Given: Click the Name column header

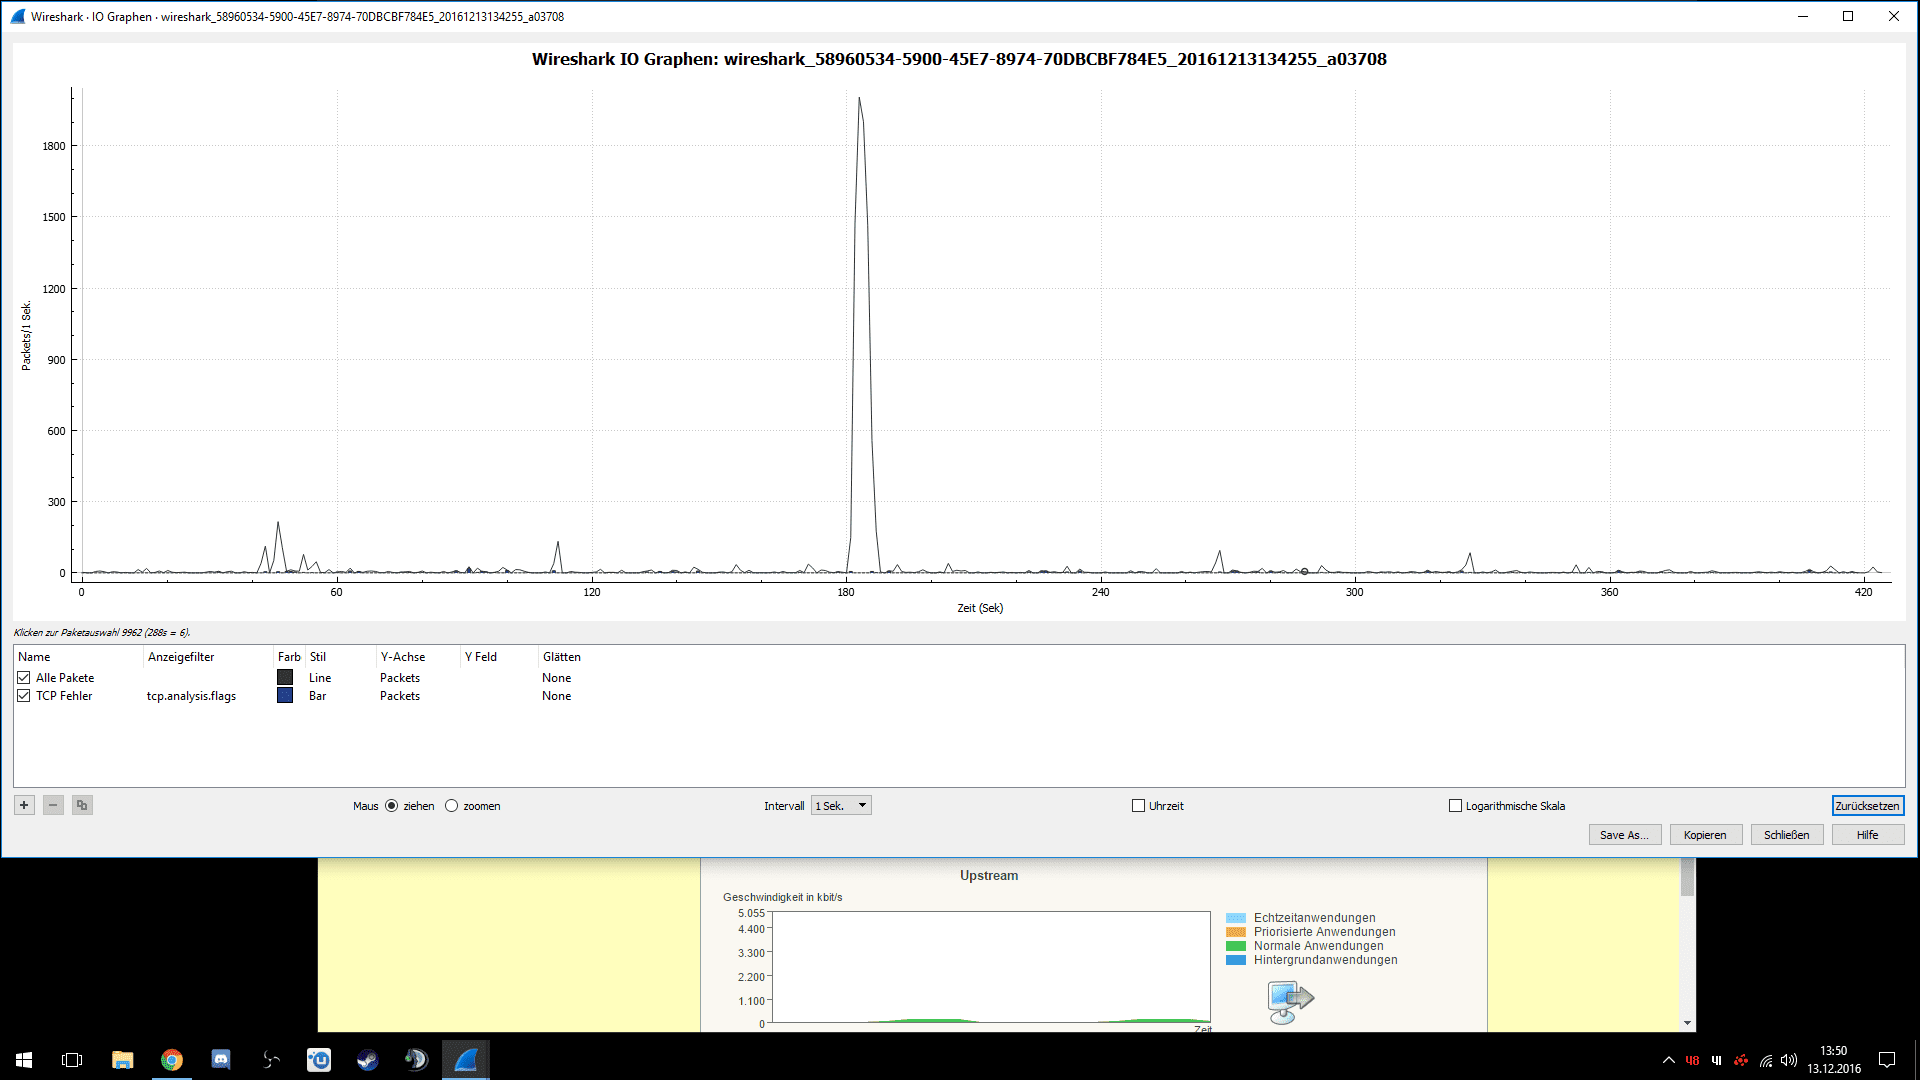Looking at the screenshot, I should pos(34,657).
